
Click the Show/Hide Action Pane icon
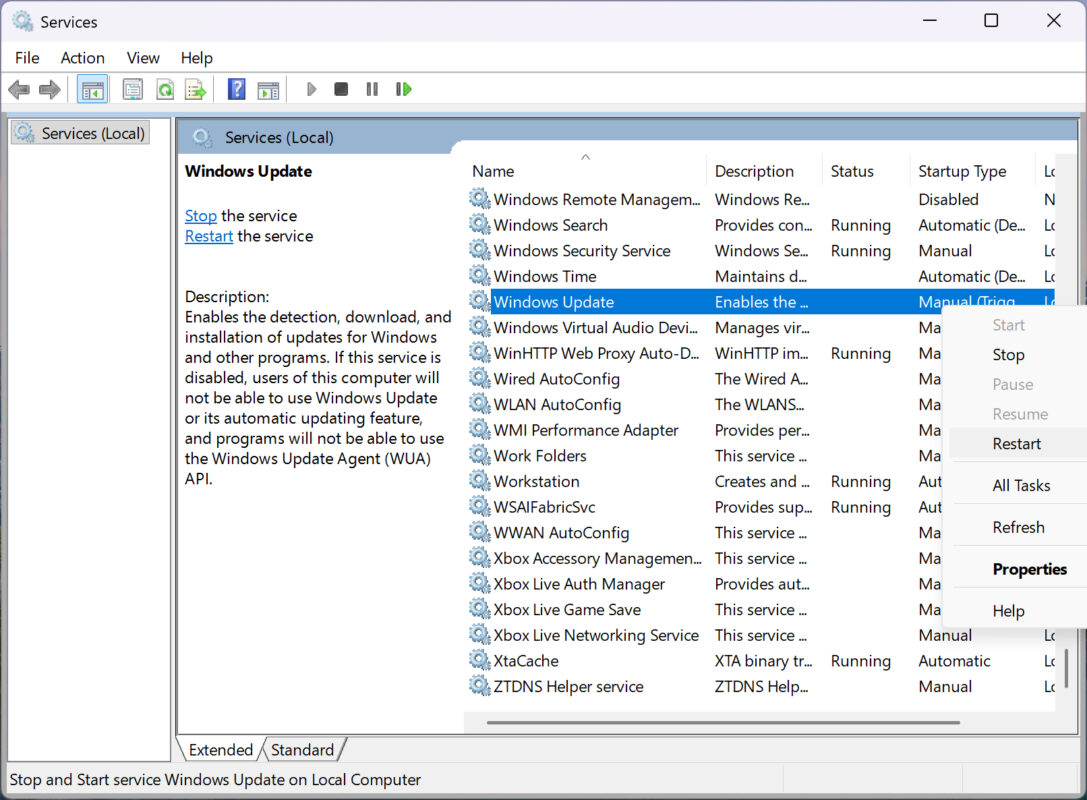click(268, 89)
